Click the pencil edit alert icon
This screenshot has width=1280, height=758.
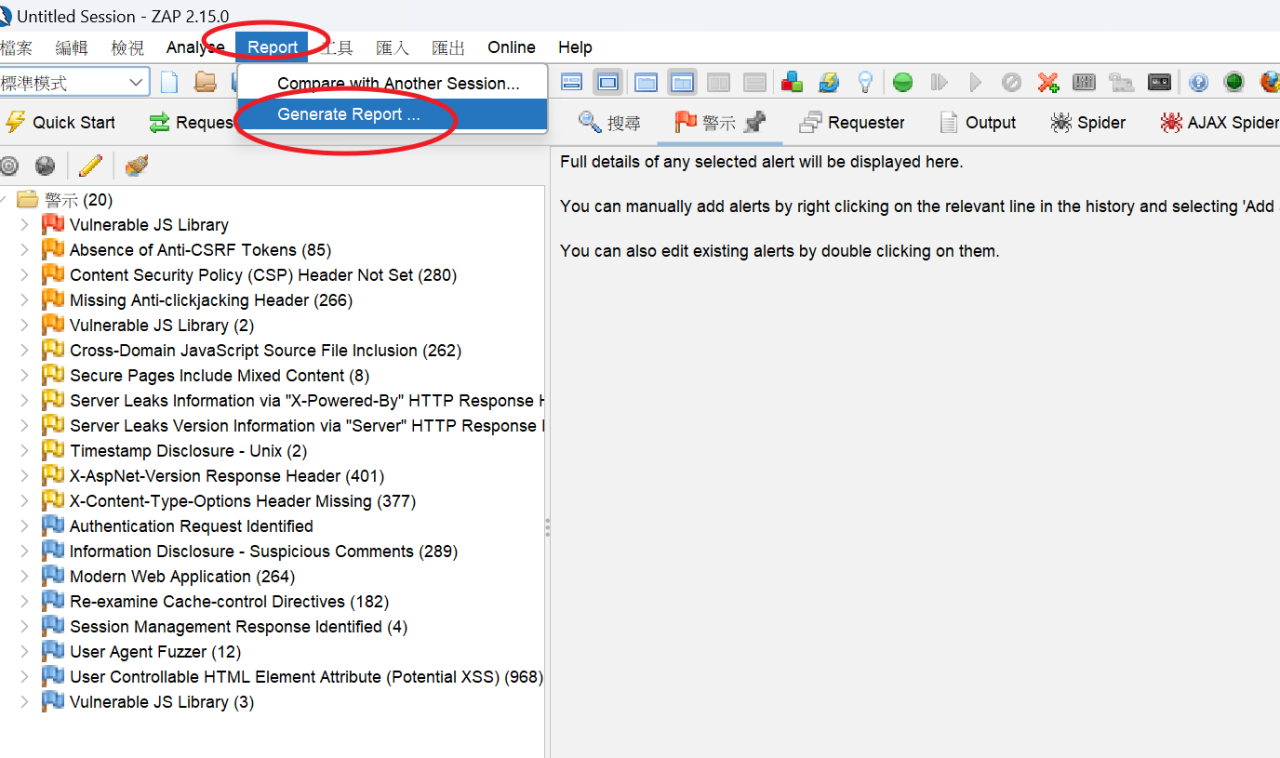tap(90, 166)
